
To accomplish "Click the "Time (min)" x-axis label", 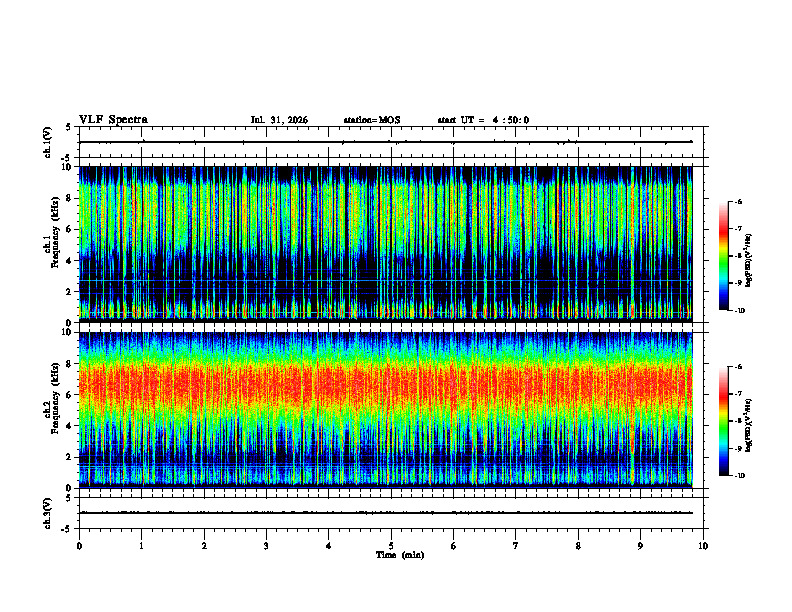I will tap(400, 555).
